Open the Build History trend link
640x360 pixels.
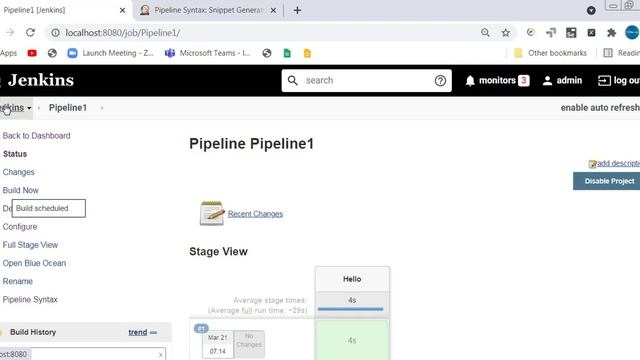coord(138,332)
